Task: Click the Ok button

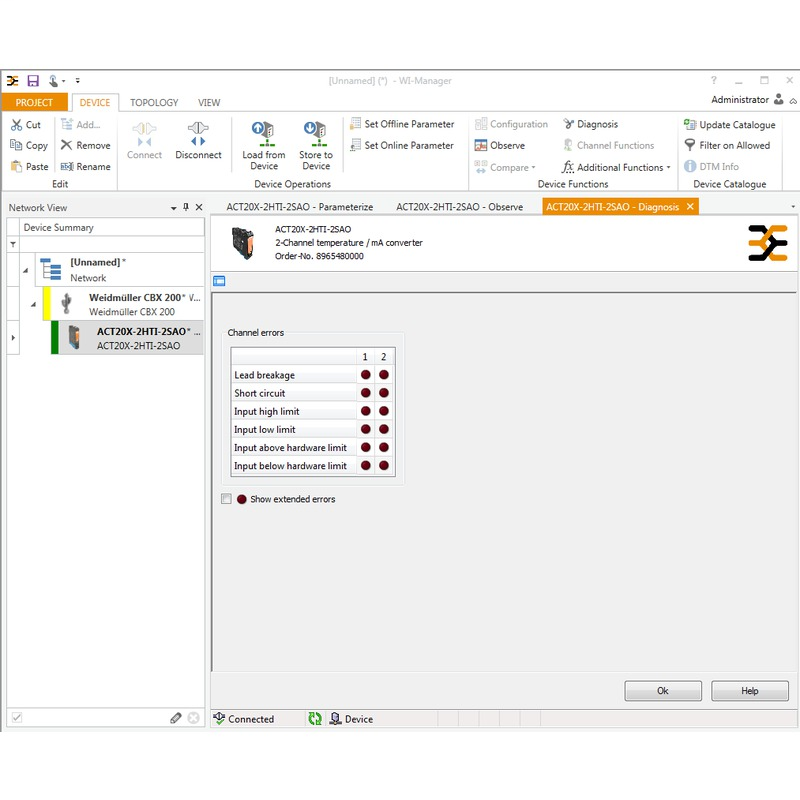Action: tap(663, 691)
